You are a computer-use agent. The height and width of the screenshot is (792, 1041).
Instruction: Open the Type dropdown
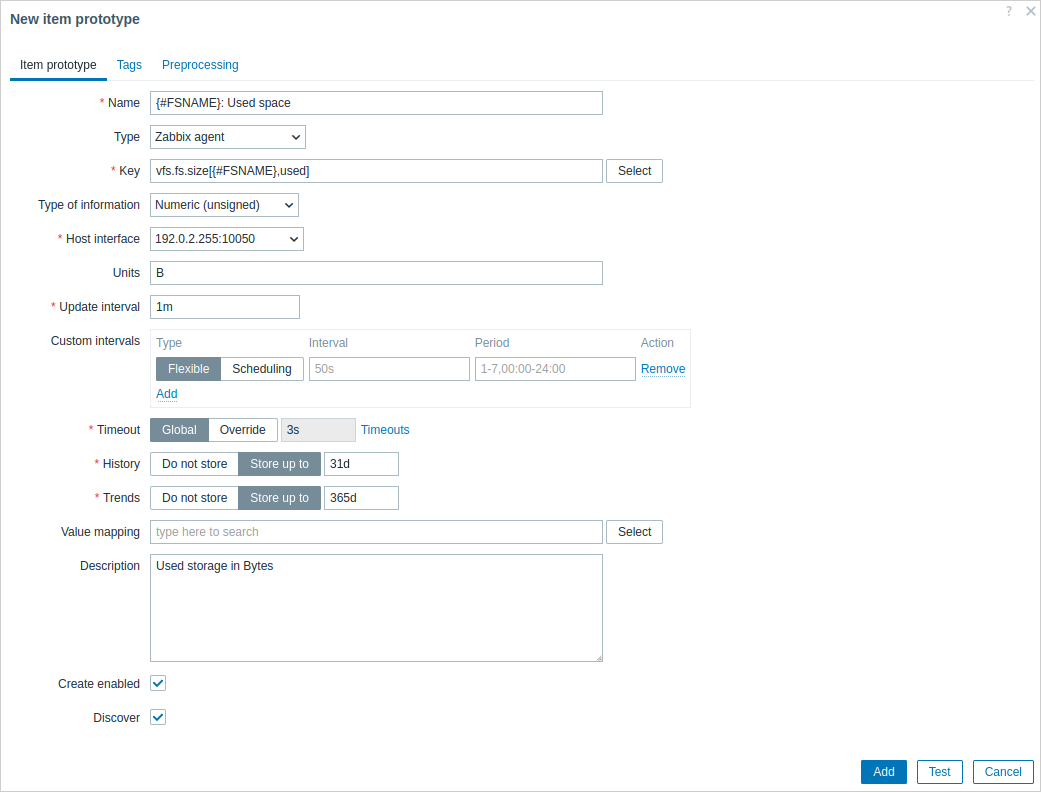[228, 137]
